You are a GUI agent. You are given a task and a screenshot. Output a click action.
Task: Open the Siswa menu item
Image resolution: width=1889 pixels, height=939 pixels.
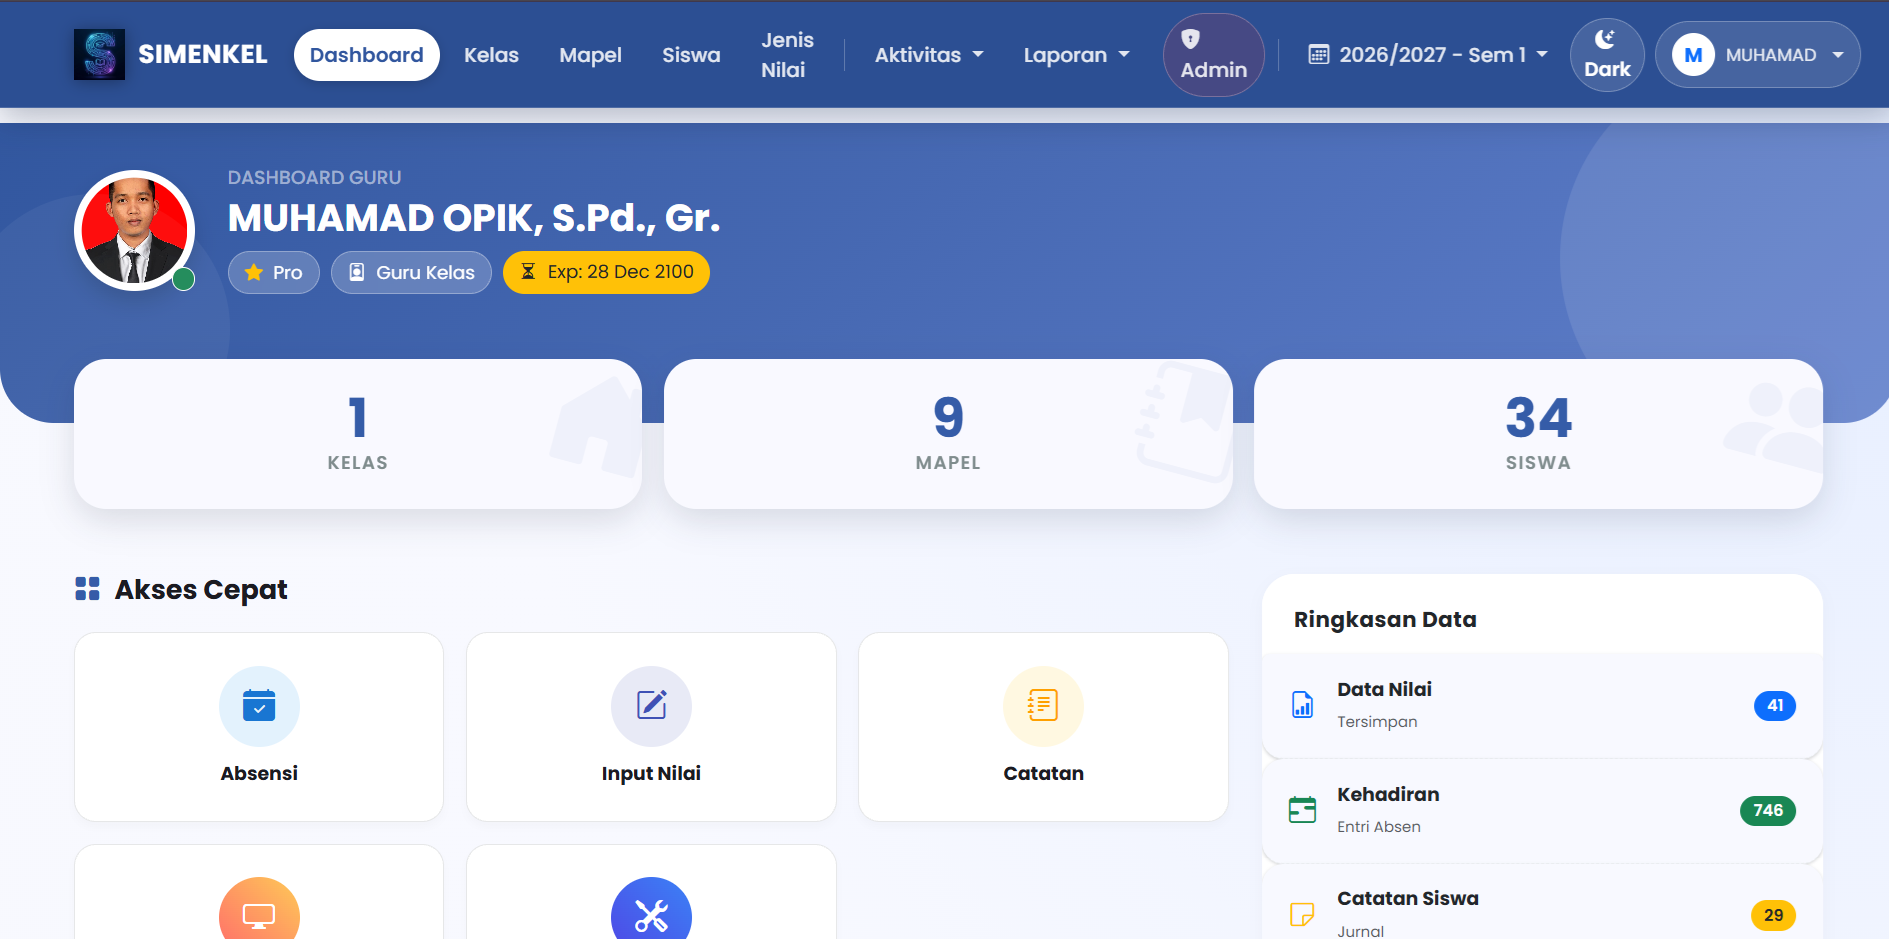coord(691,55)
